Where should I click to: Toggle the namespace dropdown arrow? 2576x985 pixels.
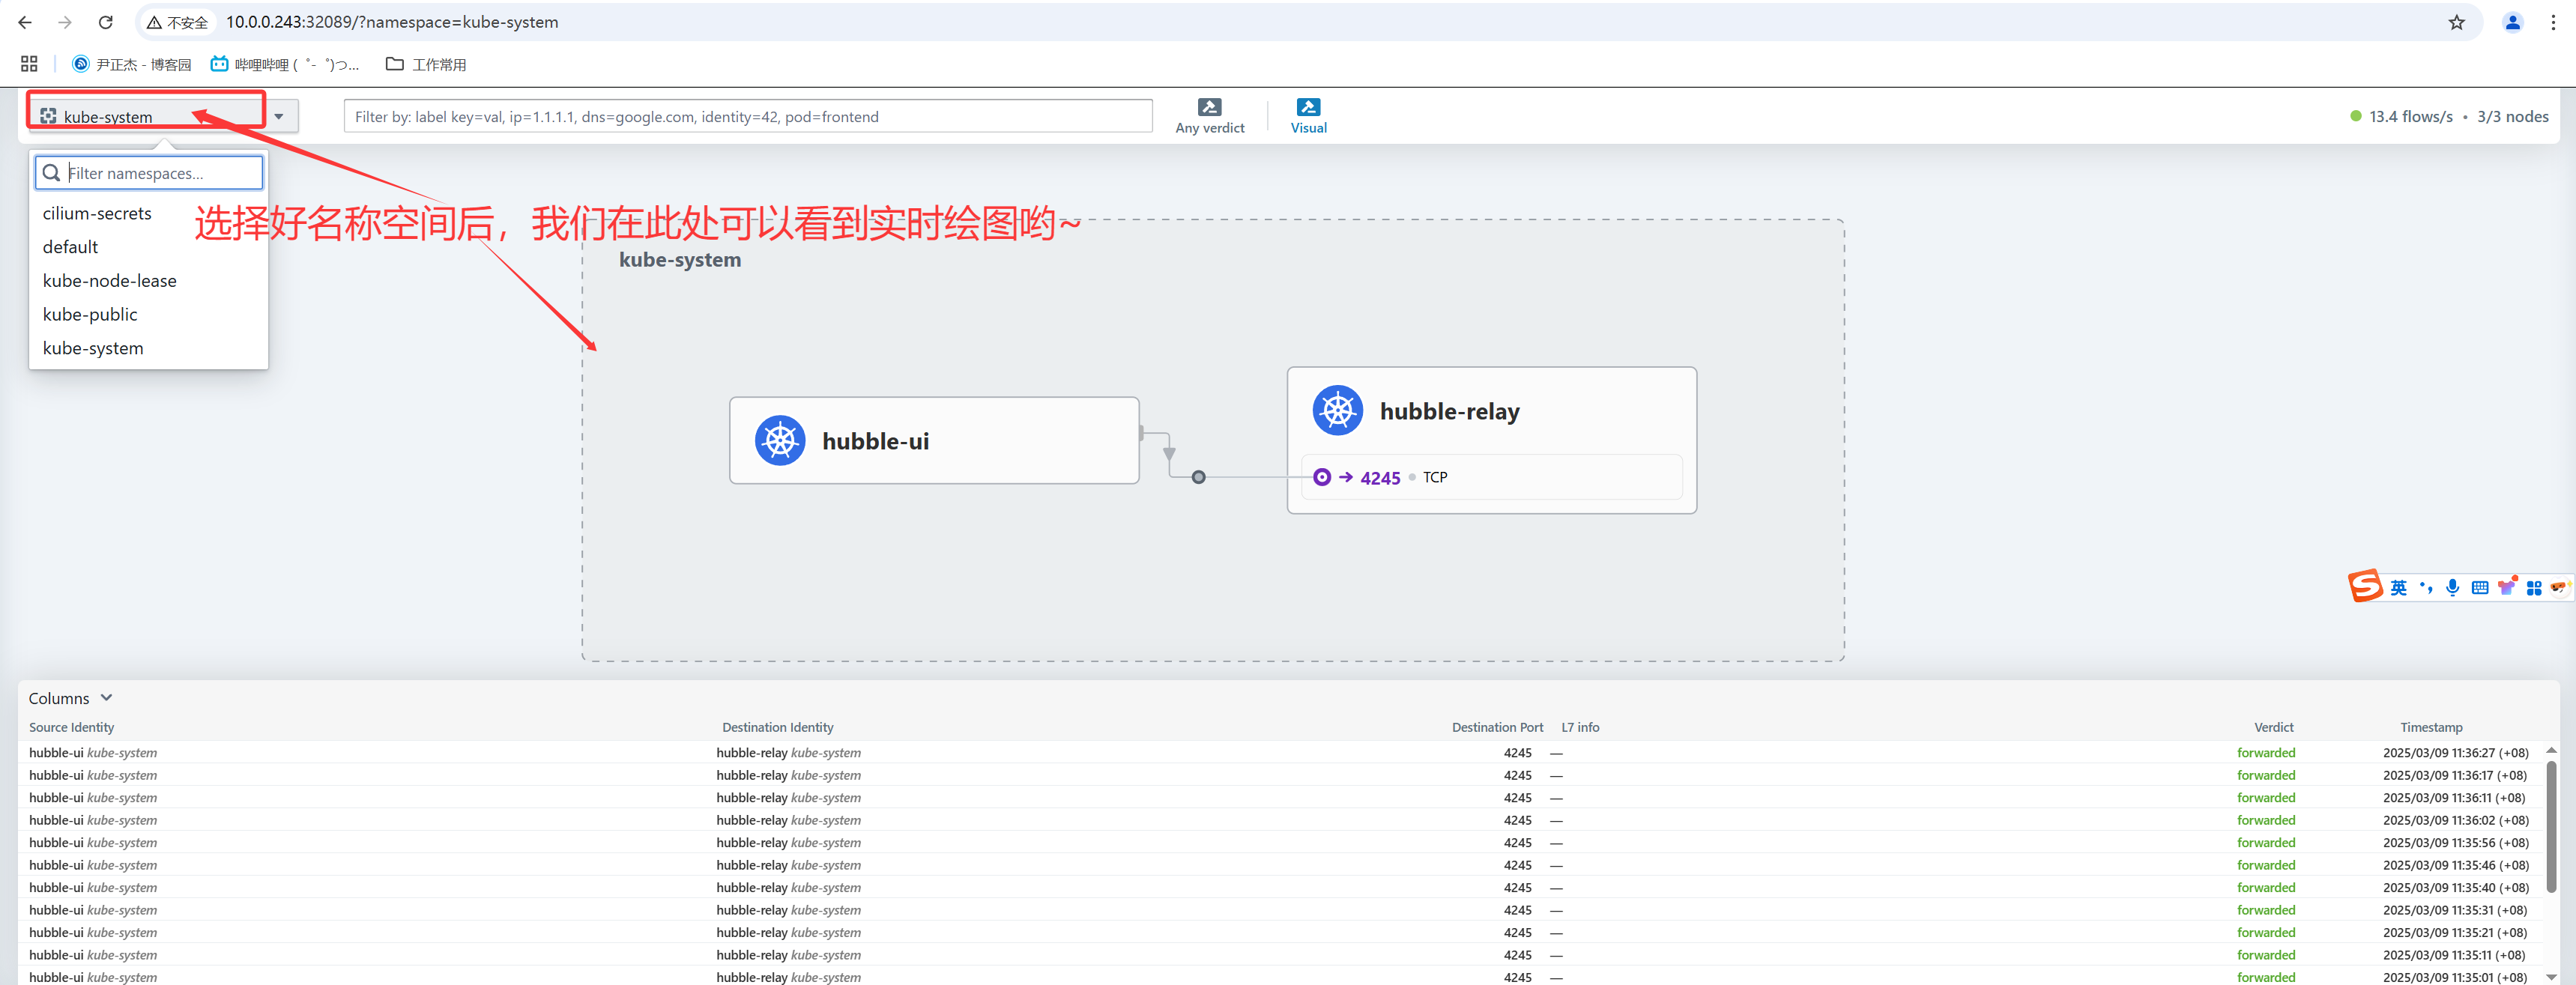[x=279, y=117]
